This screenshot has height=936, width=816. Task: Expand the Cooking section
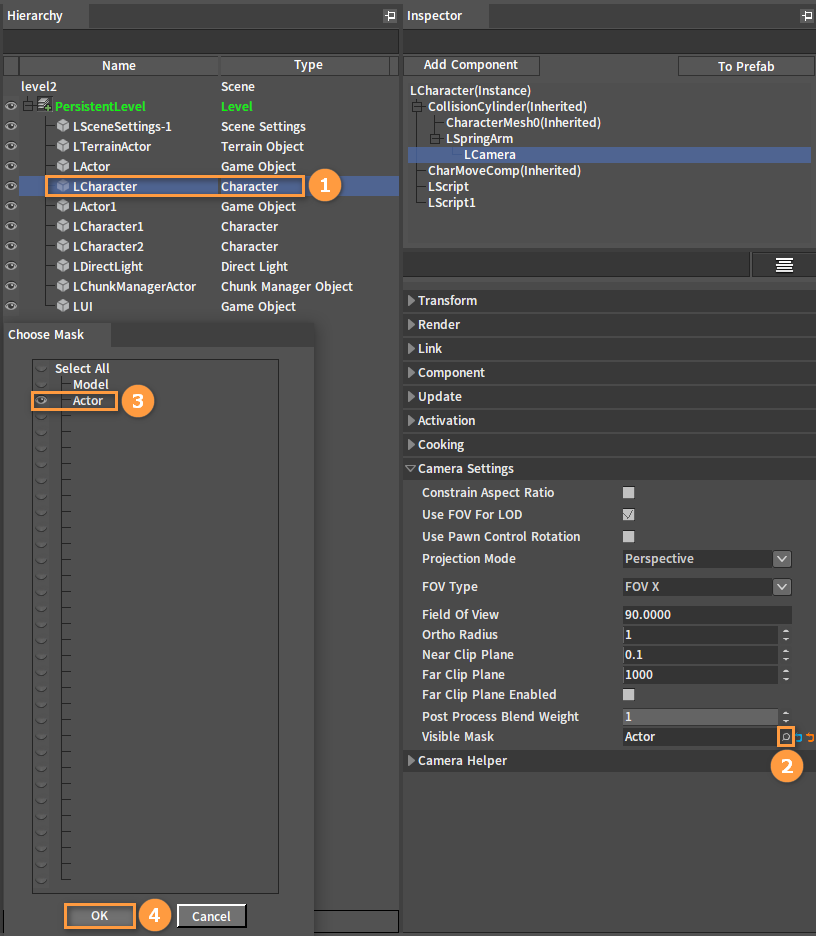tap(411, 444)
